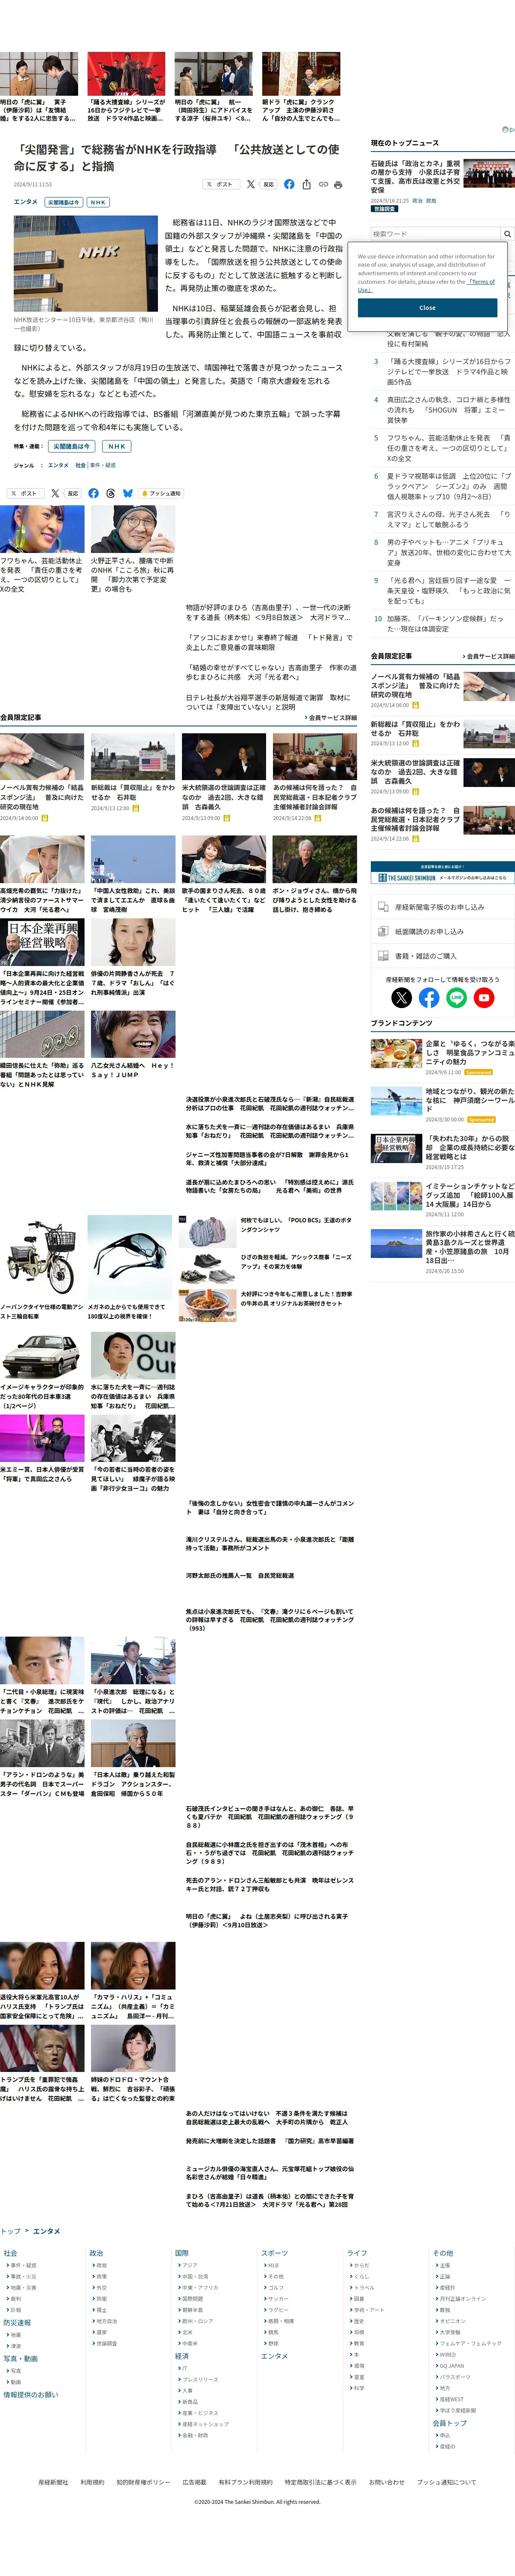Open the NHK building photo in the article
Viewport: 515px width, 2576px height.
(86, 264)
